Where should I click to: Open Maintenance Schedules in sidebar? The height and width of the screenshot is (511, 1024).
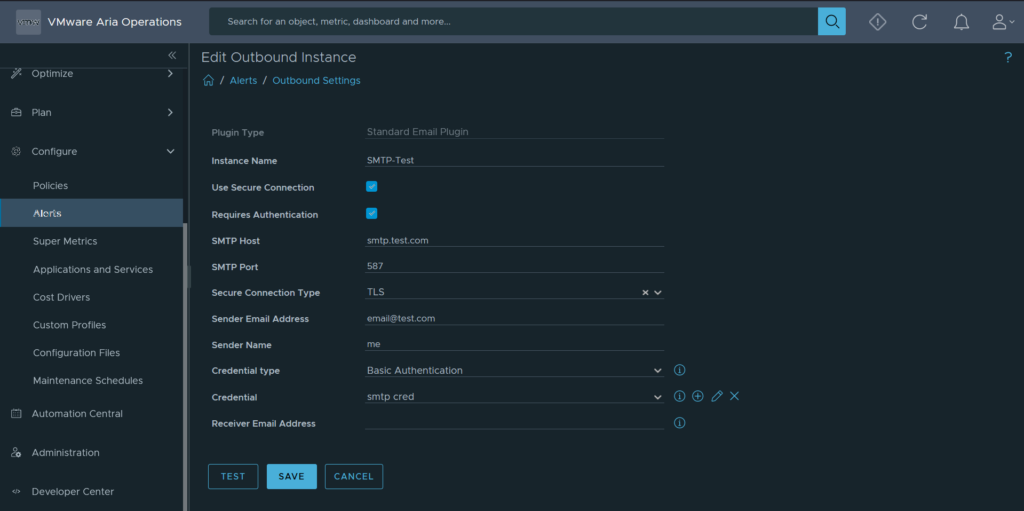88,380
